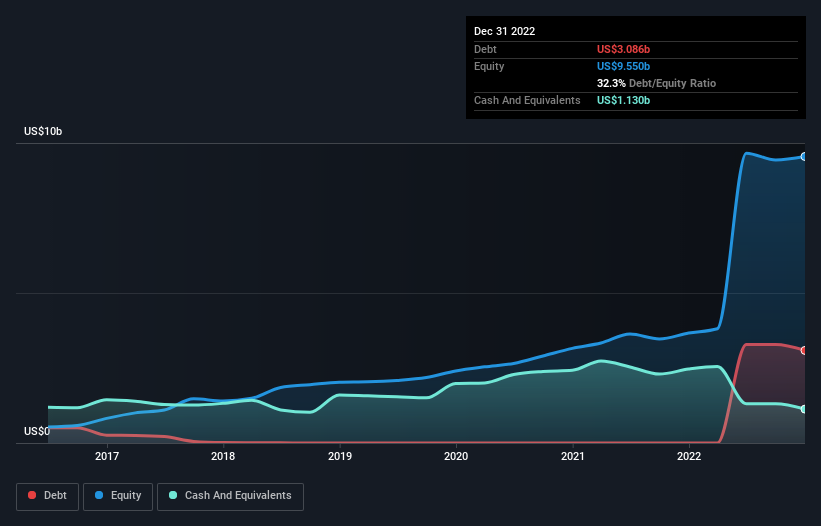Select the 2018 x-axis label
This screenshot has width=821, height=526.
point(223,456)
